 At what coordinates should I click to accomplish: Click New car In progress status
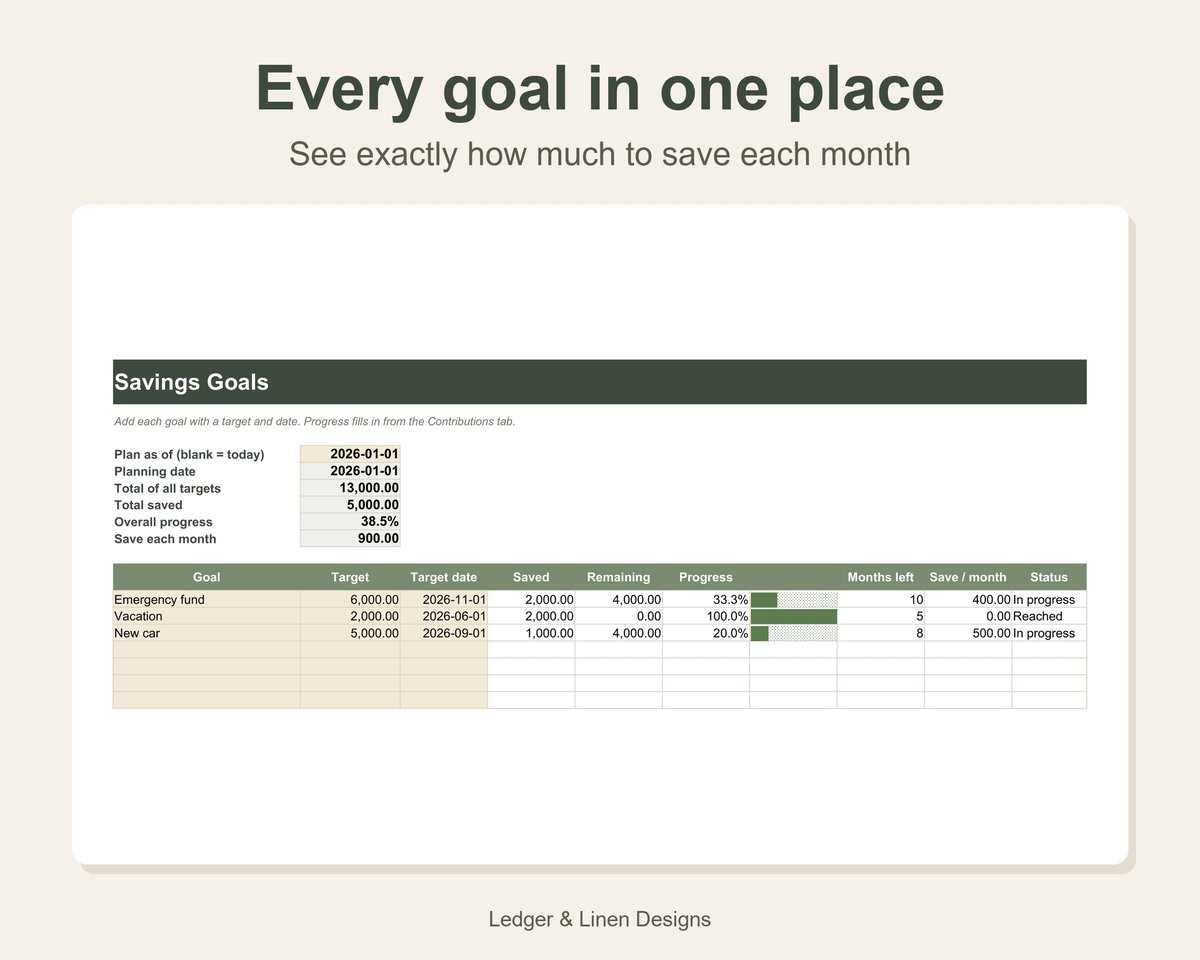click(x=1049, y=634)
